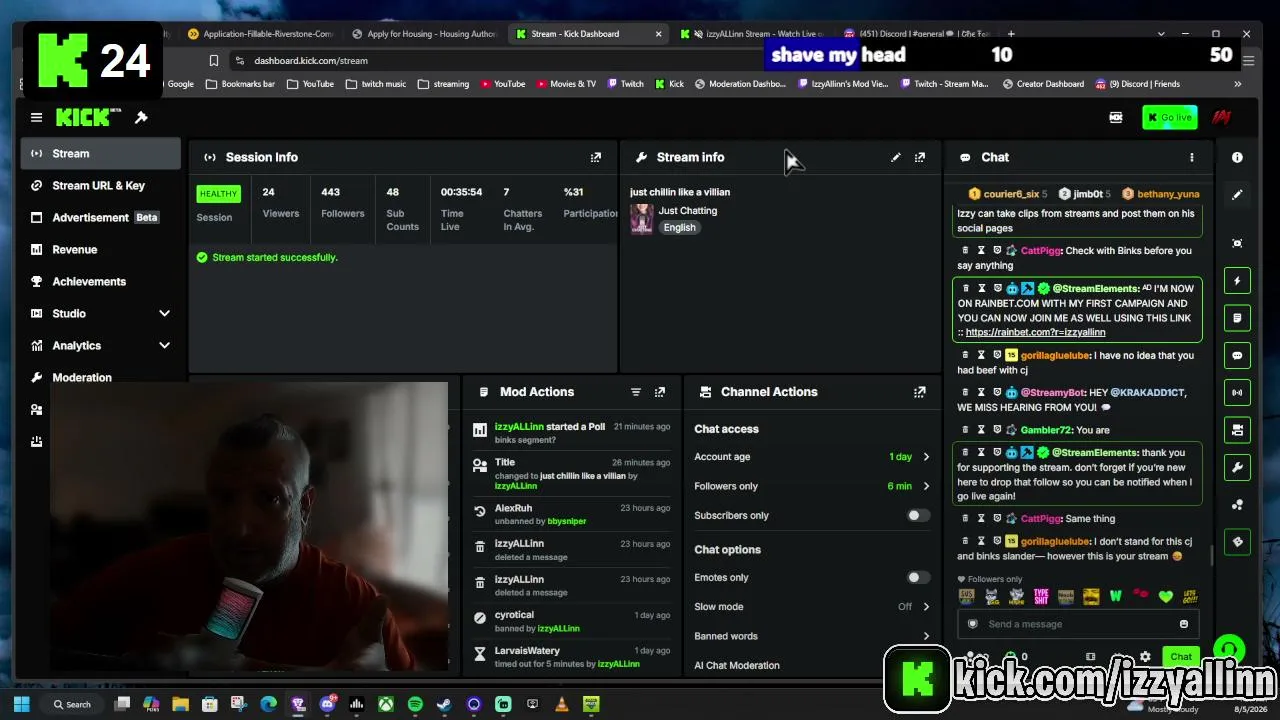
Task: Click the green heart emote
Action: click(x=1165, y=597)
